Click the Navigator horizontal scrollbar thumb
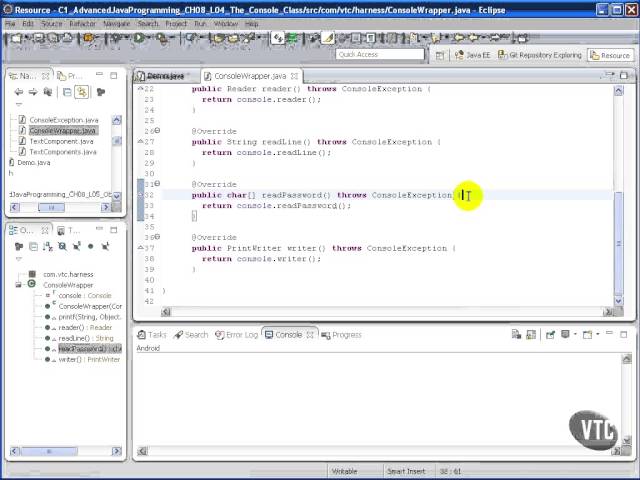 tap(51, 207)
